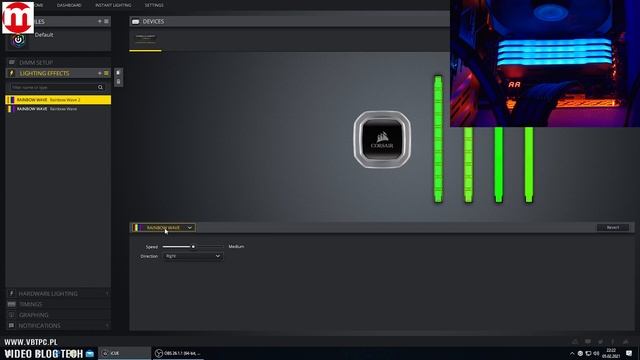Click the search magnifier icon

[x=100, y=87]
